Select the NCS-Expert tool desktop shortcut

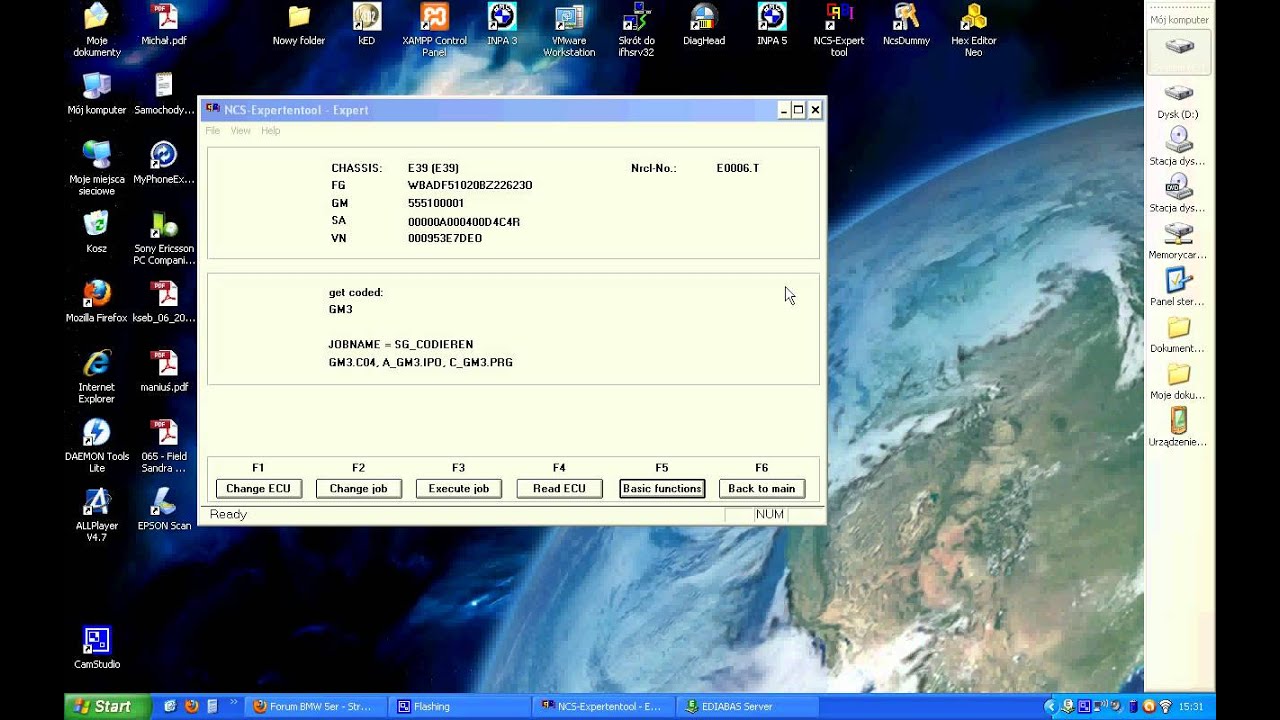click(x=839, y=30)
